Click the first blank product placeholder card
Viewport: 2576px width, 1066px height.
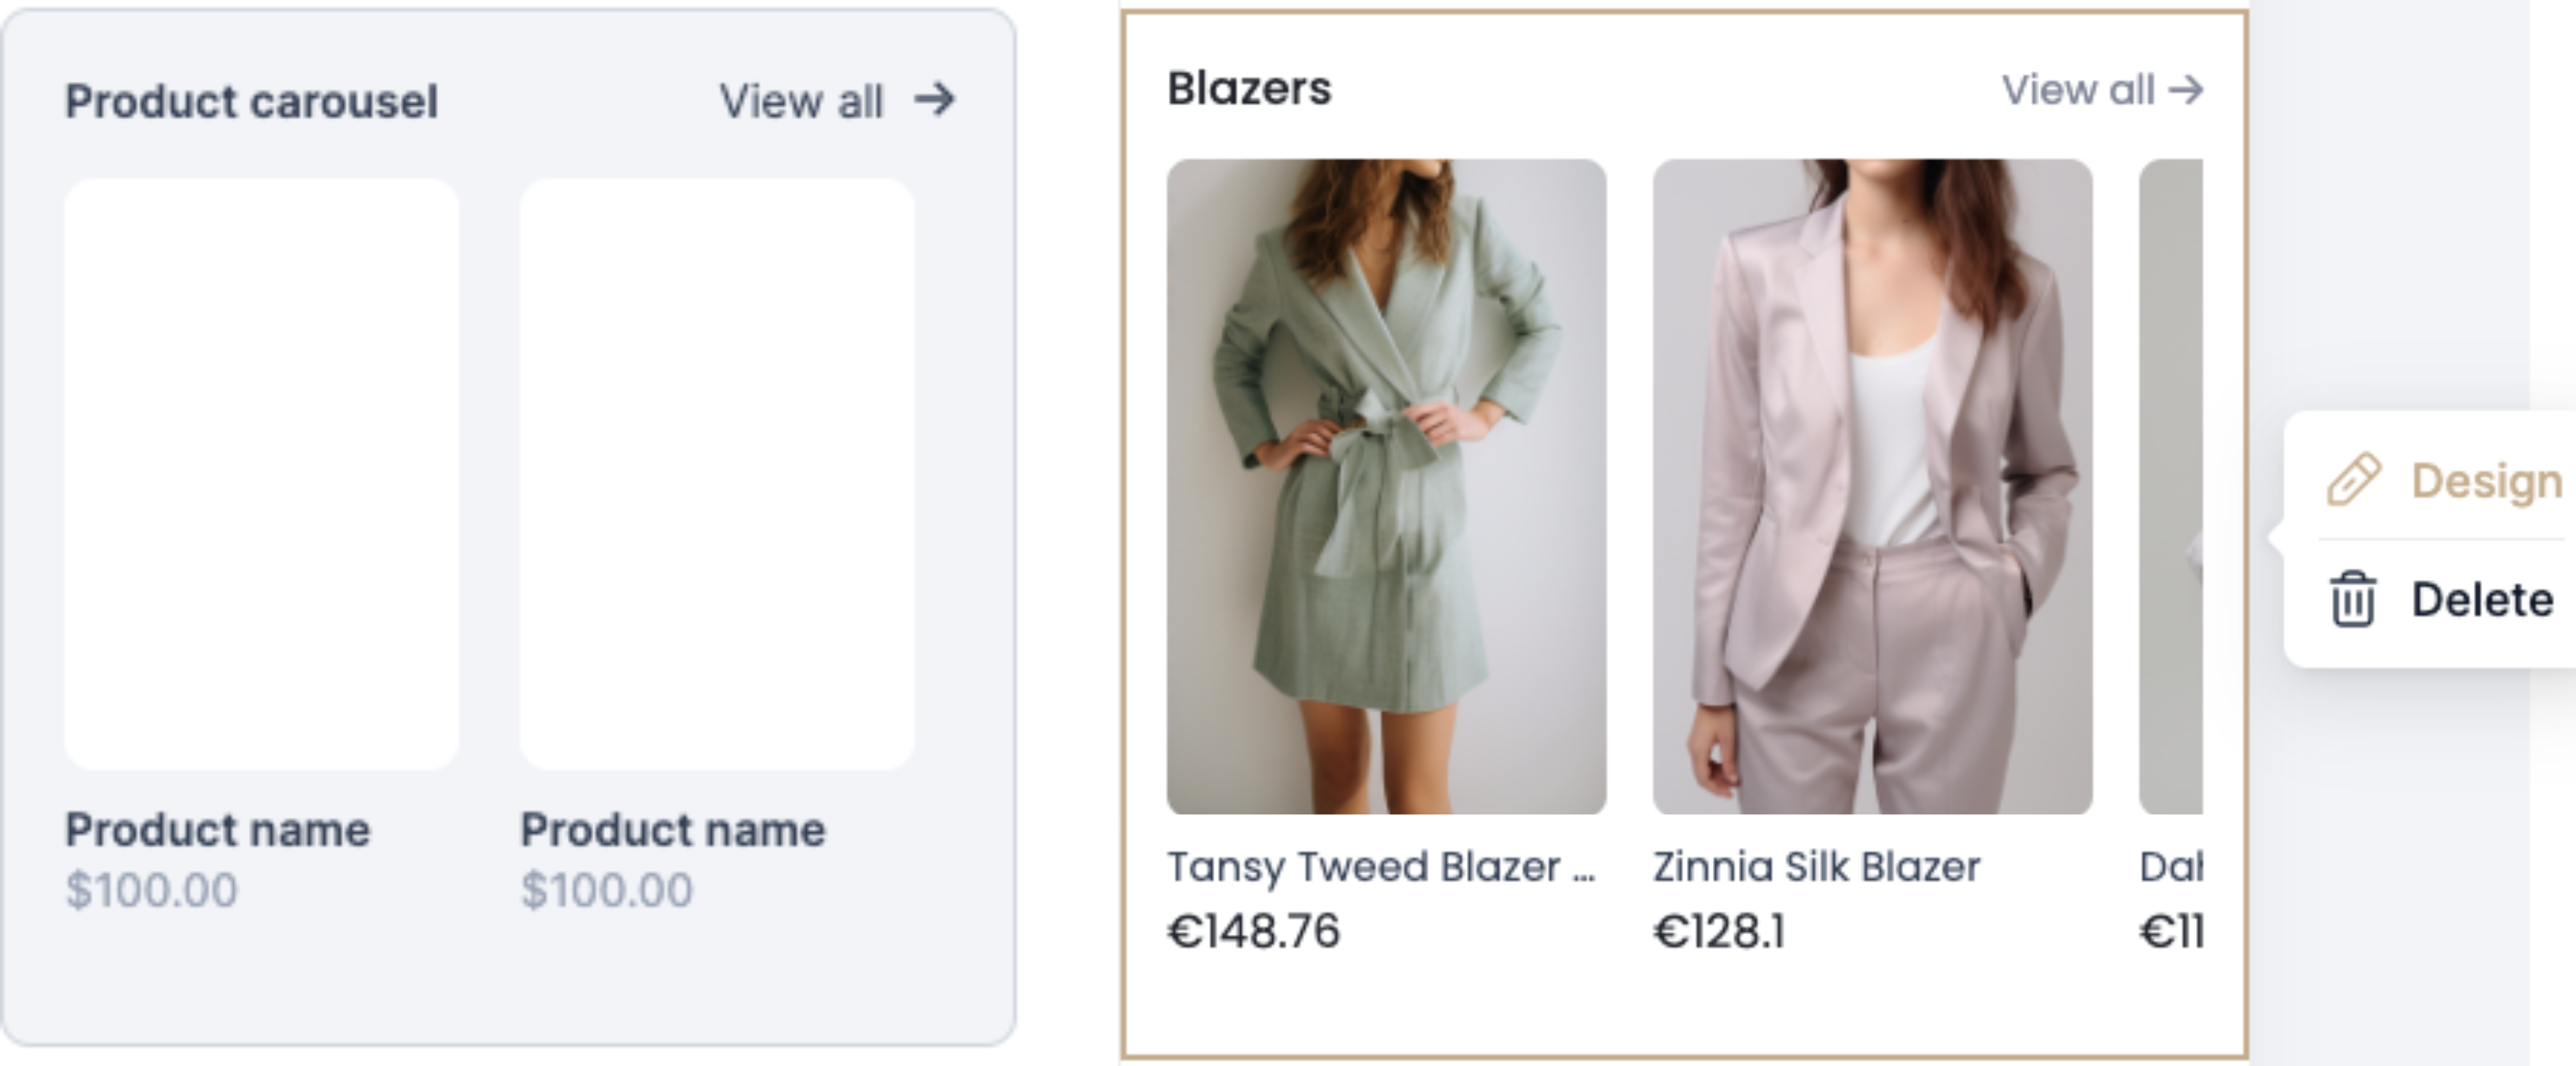(x=262, y=473)
